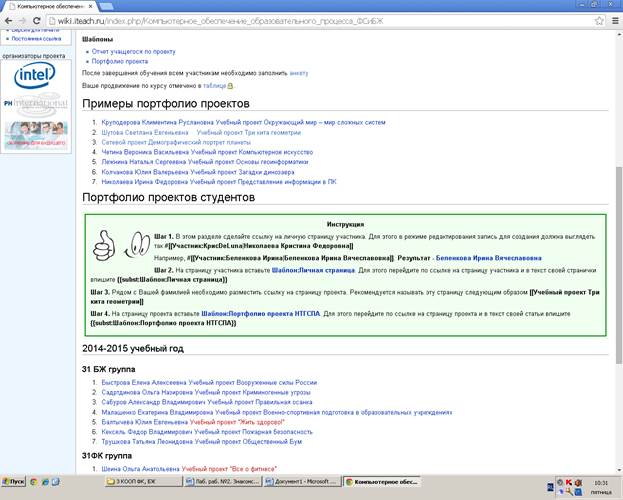Open the анкету link

pos(299,73)
